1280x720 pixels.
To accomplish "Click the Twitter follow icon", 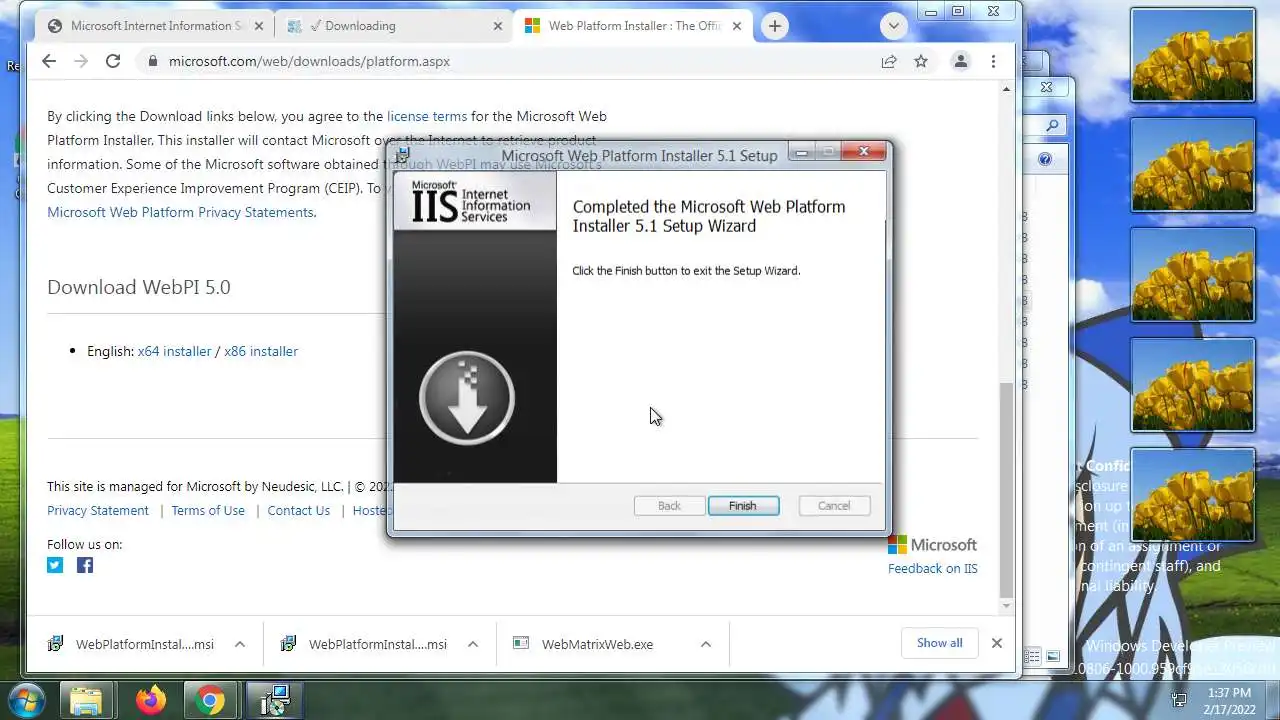I will pyautogui.click(x=55, y=565).
